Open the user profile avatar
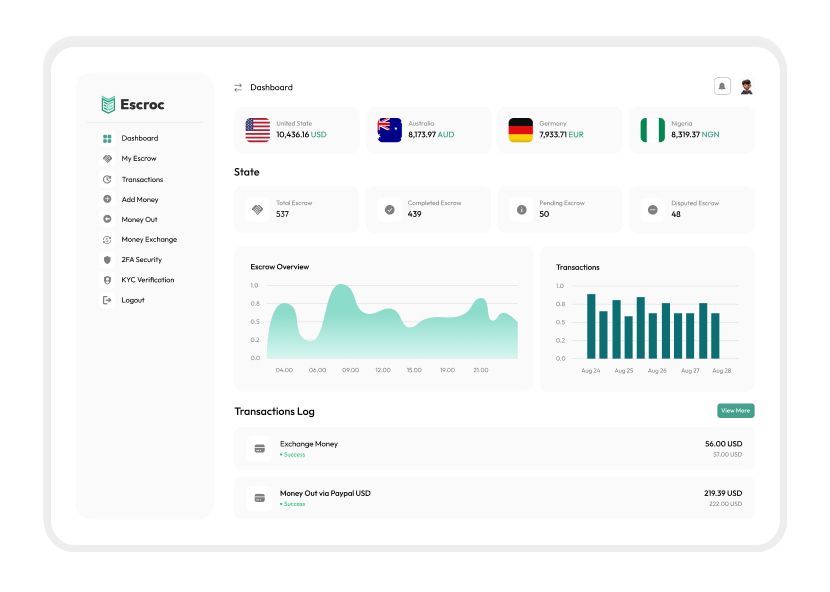830x592 pixels. [x=746, y=87]
